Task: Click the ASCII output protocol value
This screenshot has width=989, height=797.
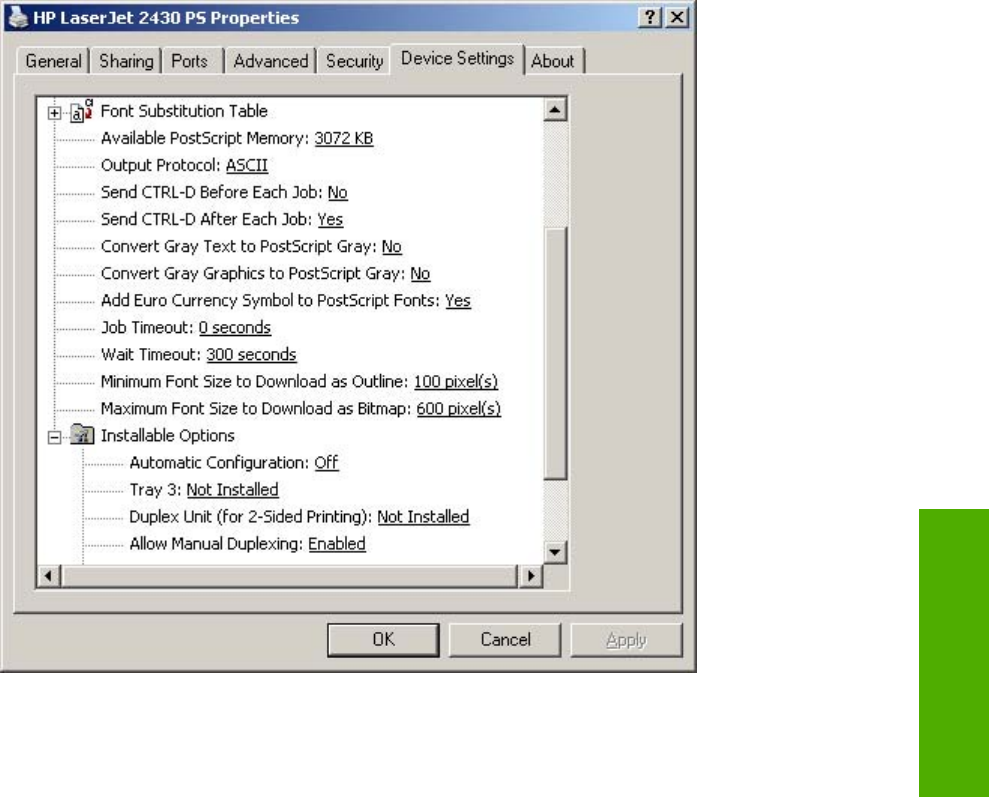Action: [247, 165]
